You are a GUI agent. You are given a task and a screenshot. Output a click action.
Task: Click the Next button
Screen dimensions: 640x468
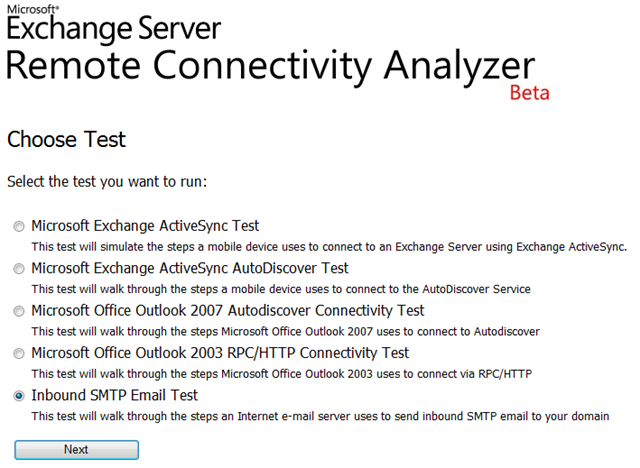point(76,450)
